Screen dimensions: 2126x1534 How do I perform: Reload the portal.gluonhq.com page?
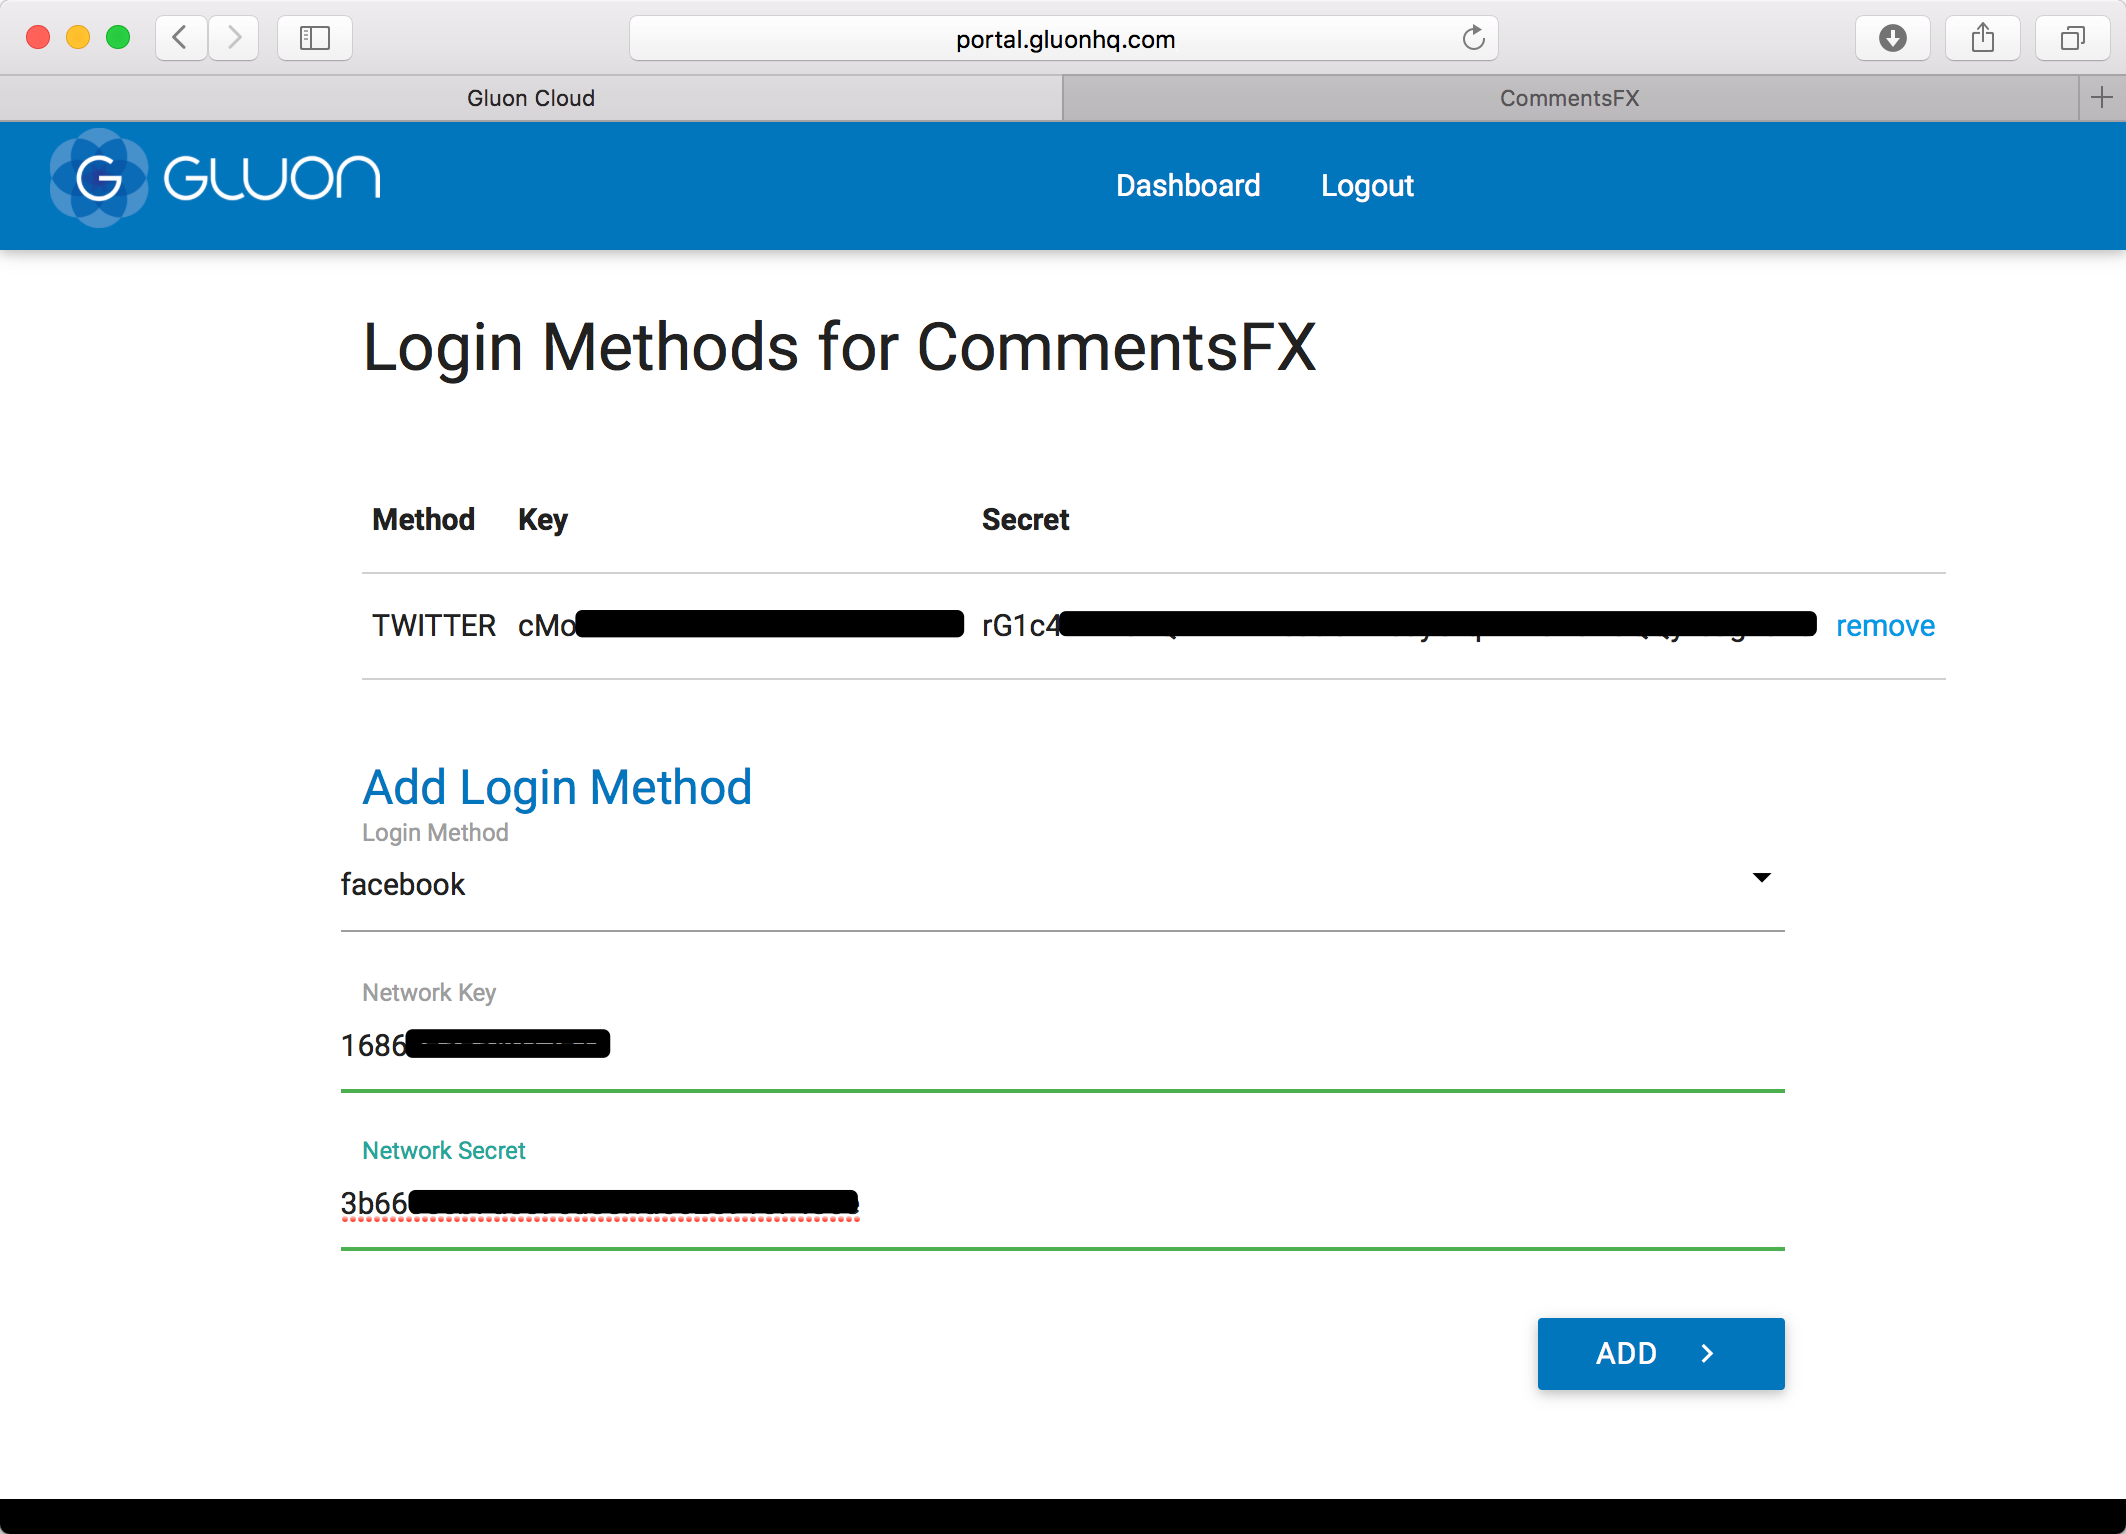click(1473, 38)
